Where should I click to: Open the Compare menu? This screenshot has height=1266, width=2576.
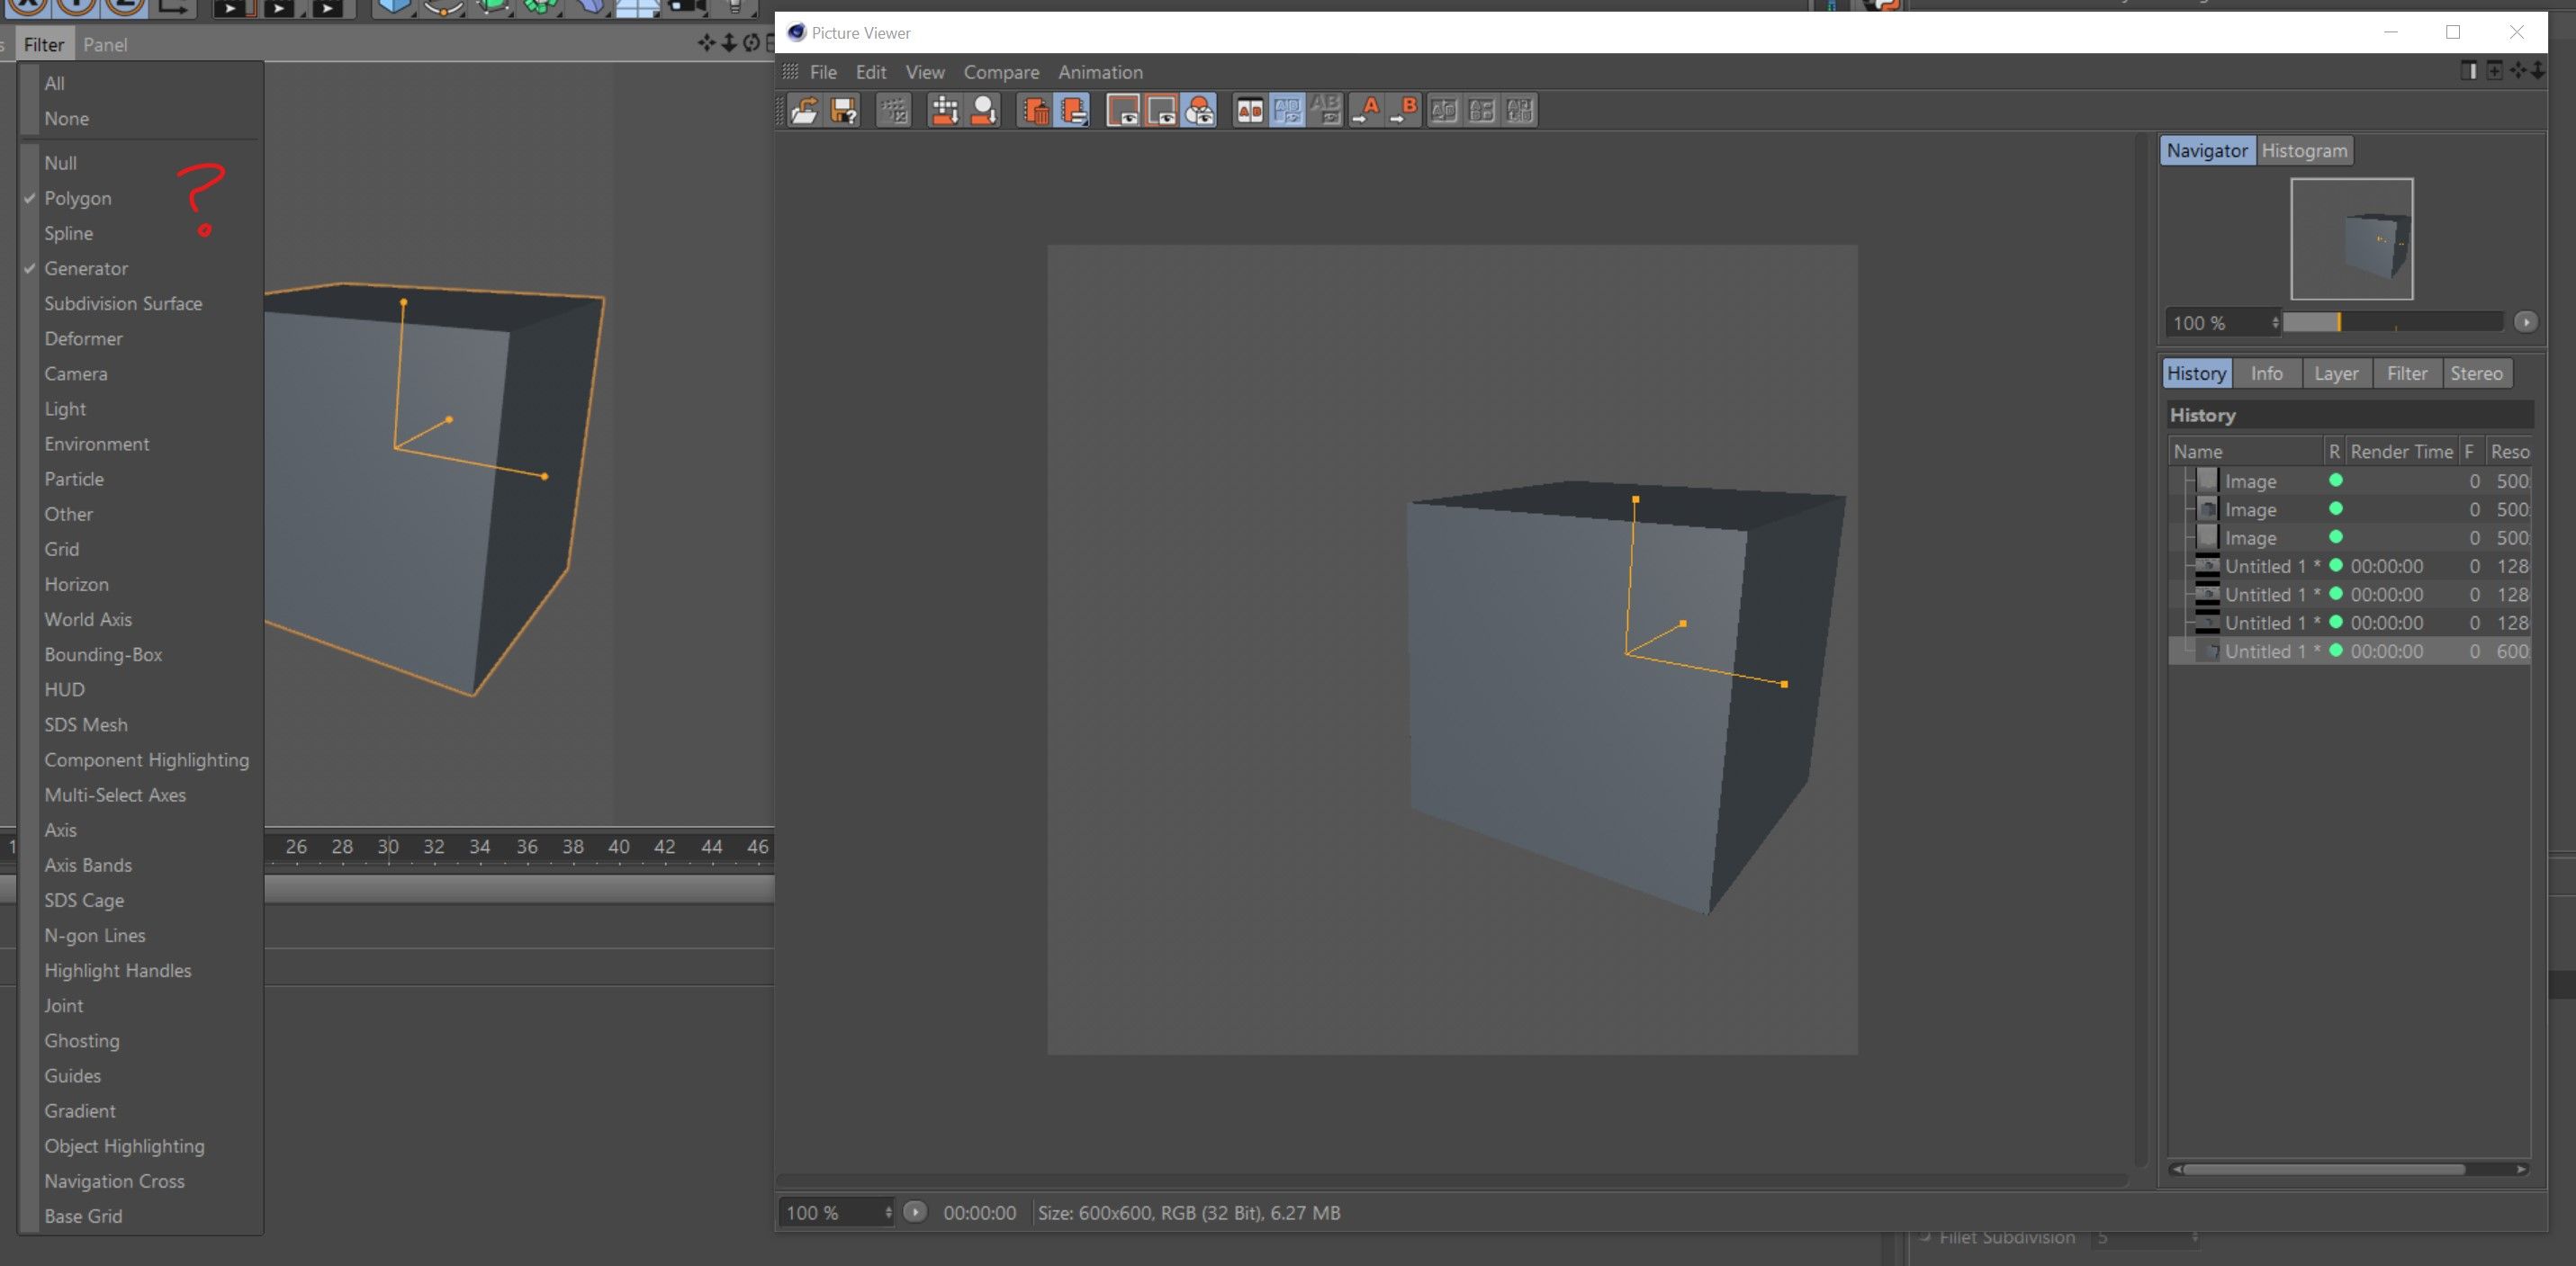(x=1000, y=72)
